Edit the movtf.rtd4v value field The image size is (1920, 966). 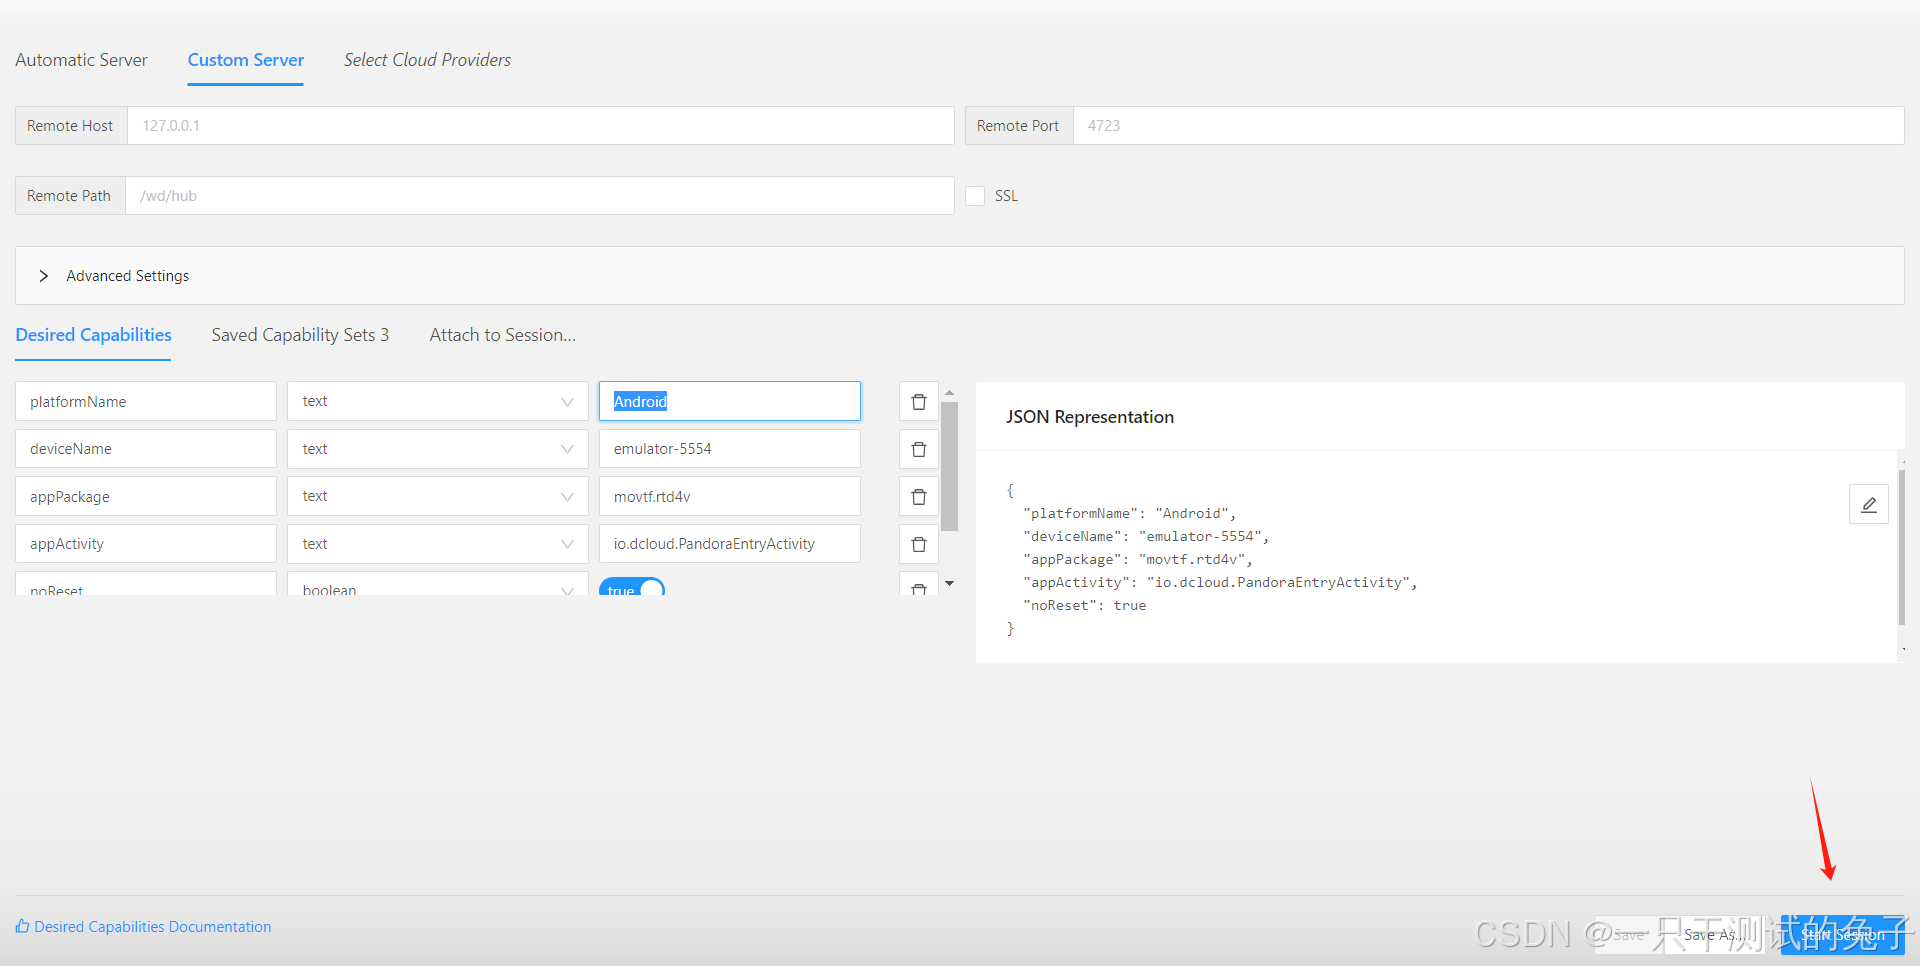coord(729,496)
